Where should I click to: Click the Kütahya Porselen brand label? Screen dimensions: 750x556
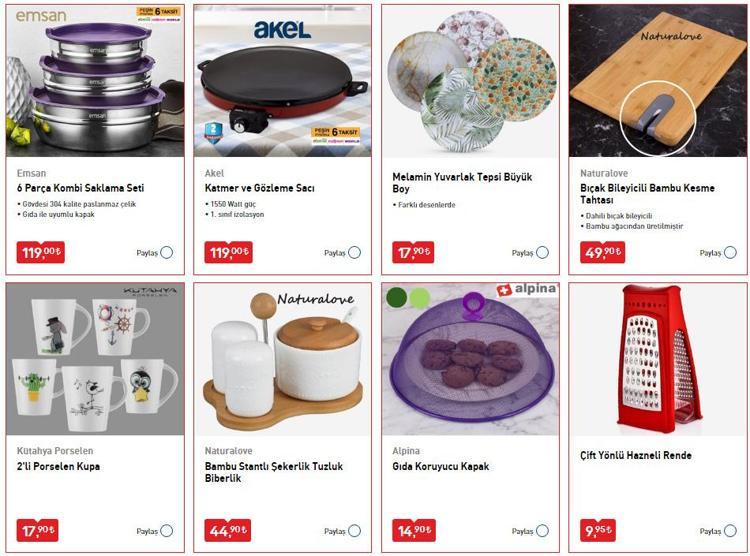[x=55, y=451]
